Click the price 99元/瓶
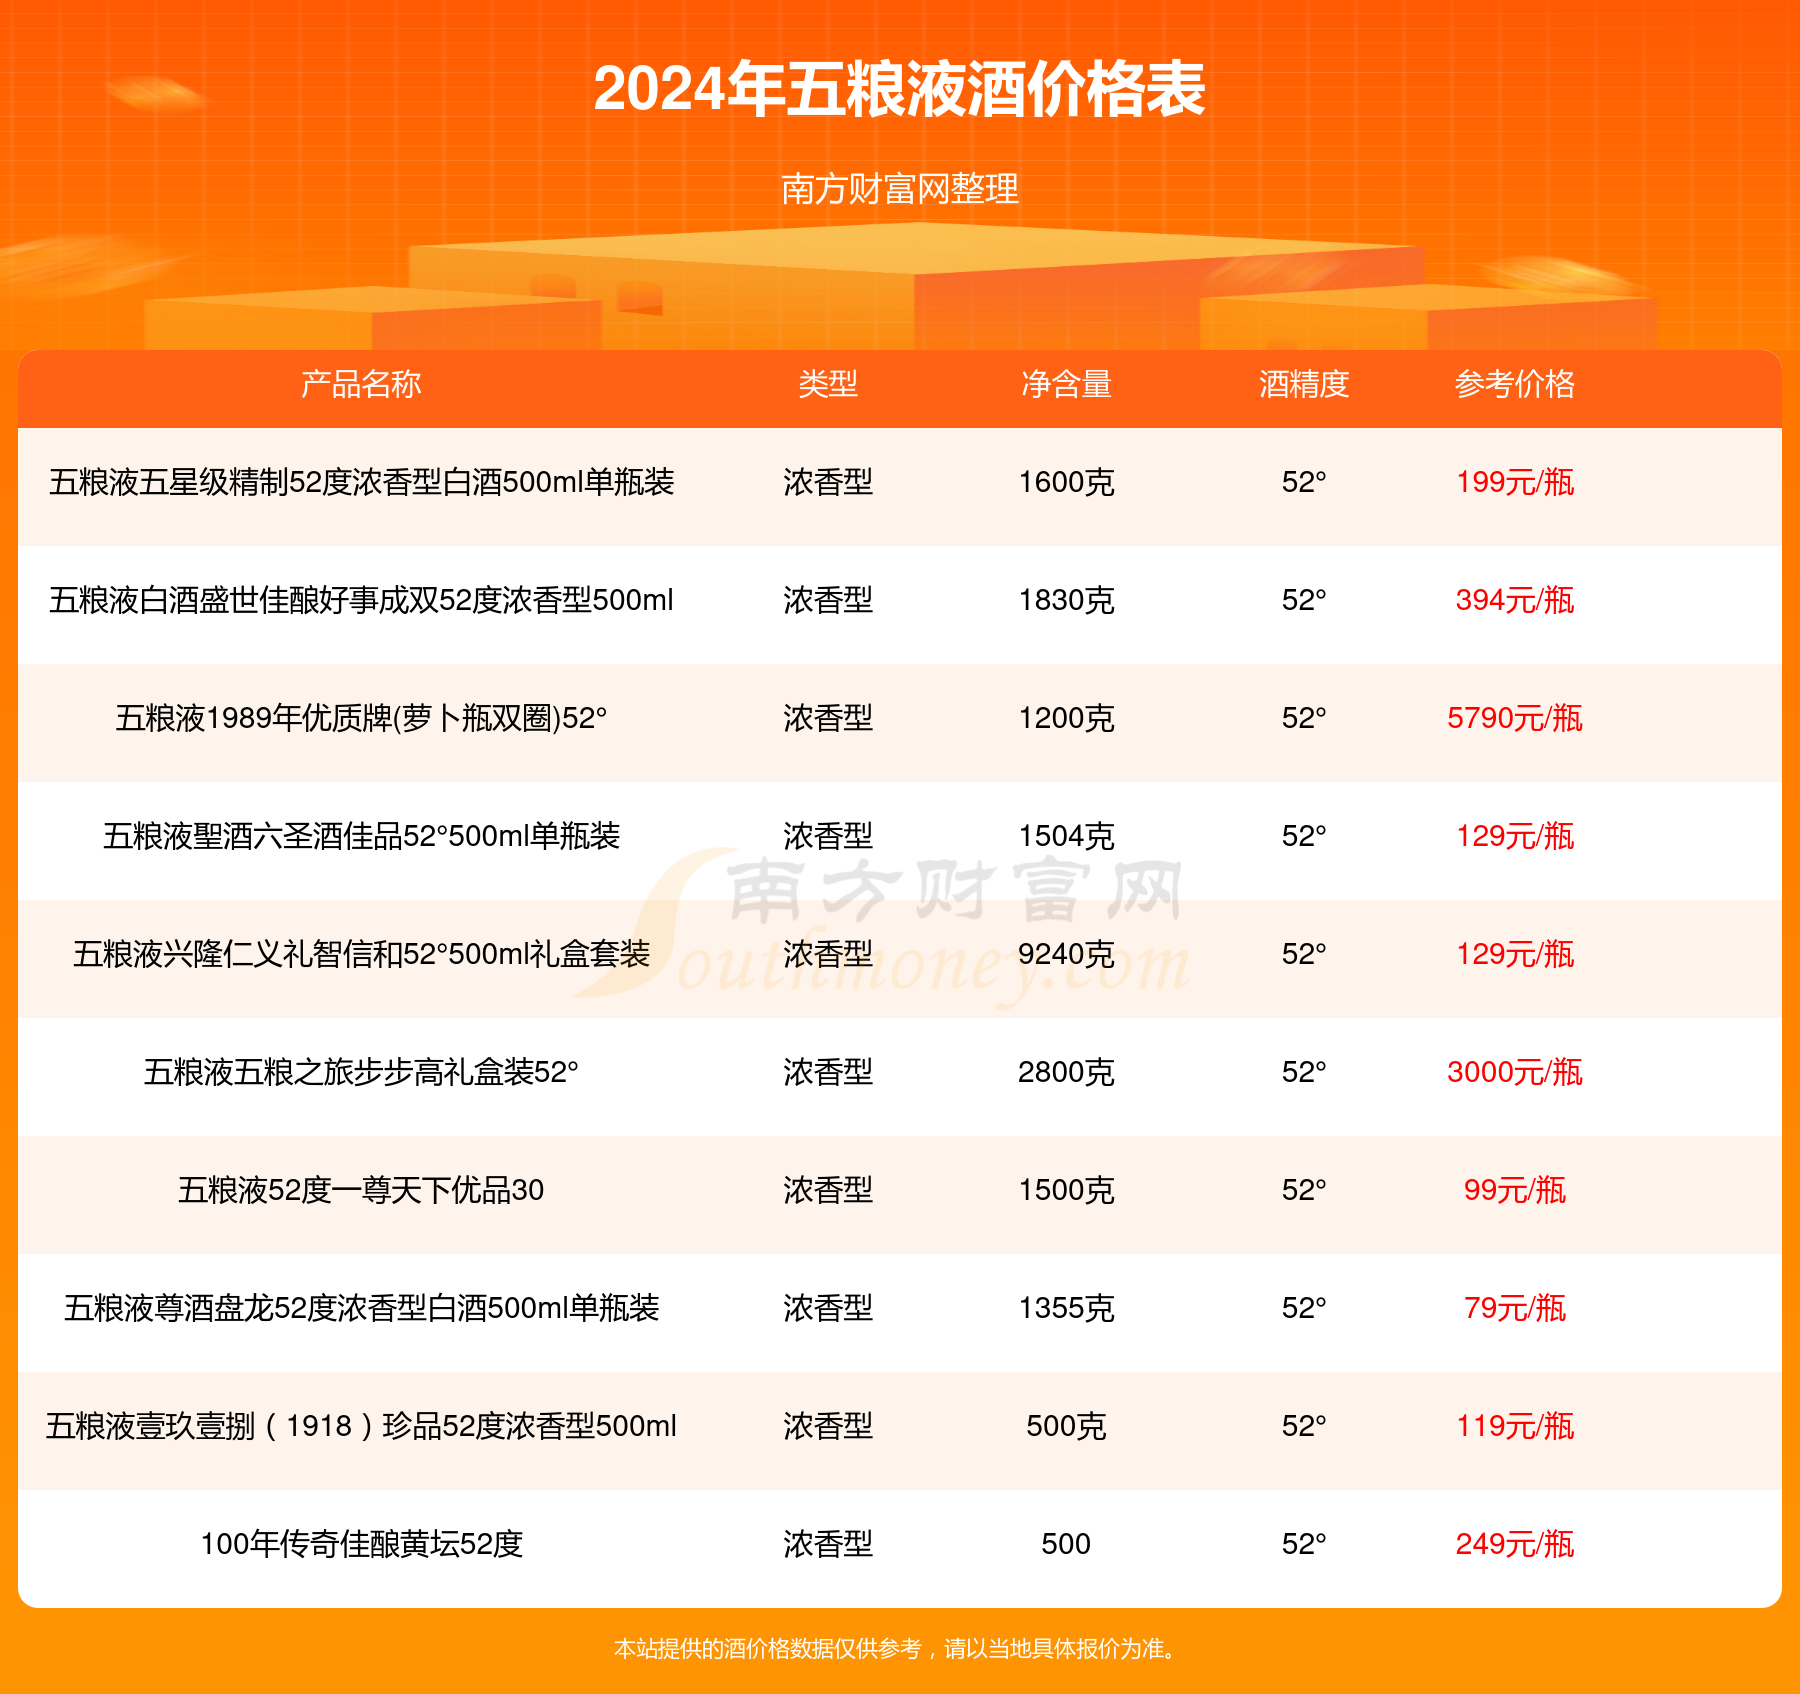This screenshot has width=1800, height=1694. tap(1515, 1190)
